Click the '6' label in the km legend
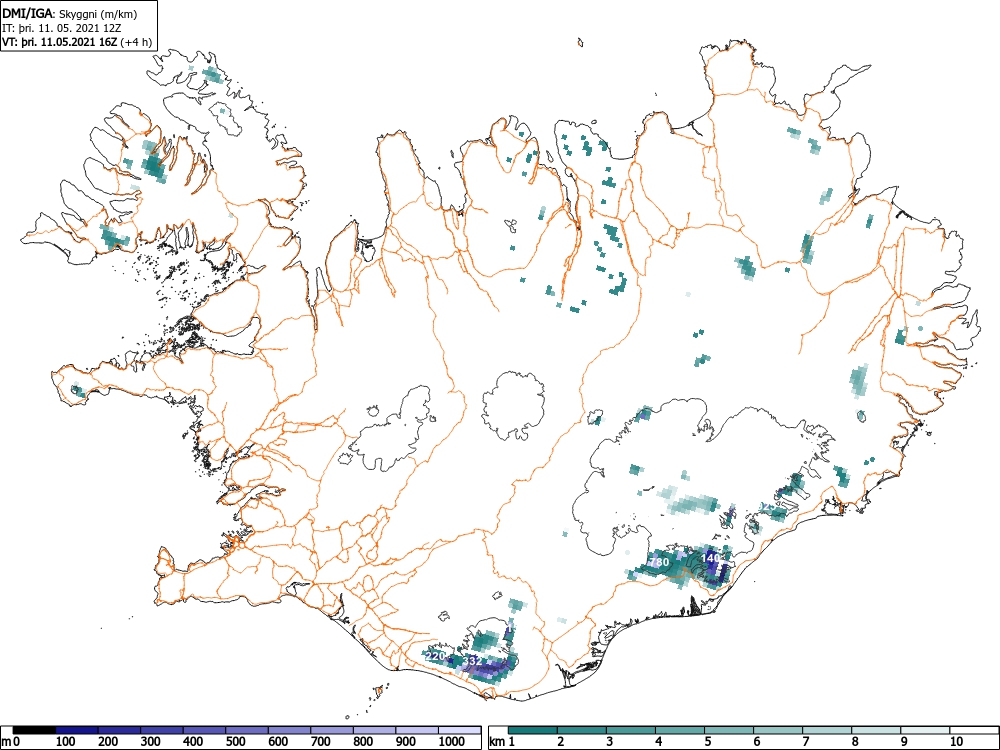 (757, 742)
